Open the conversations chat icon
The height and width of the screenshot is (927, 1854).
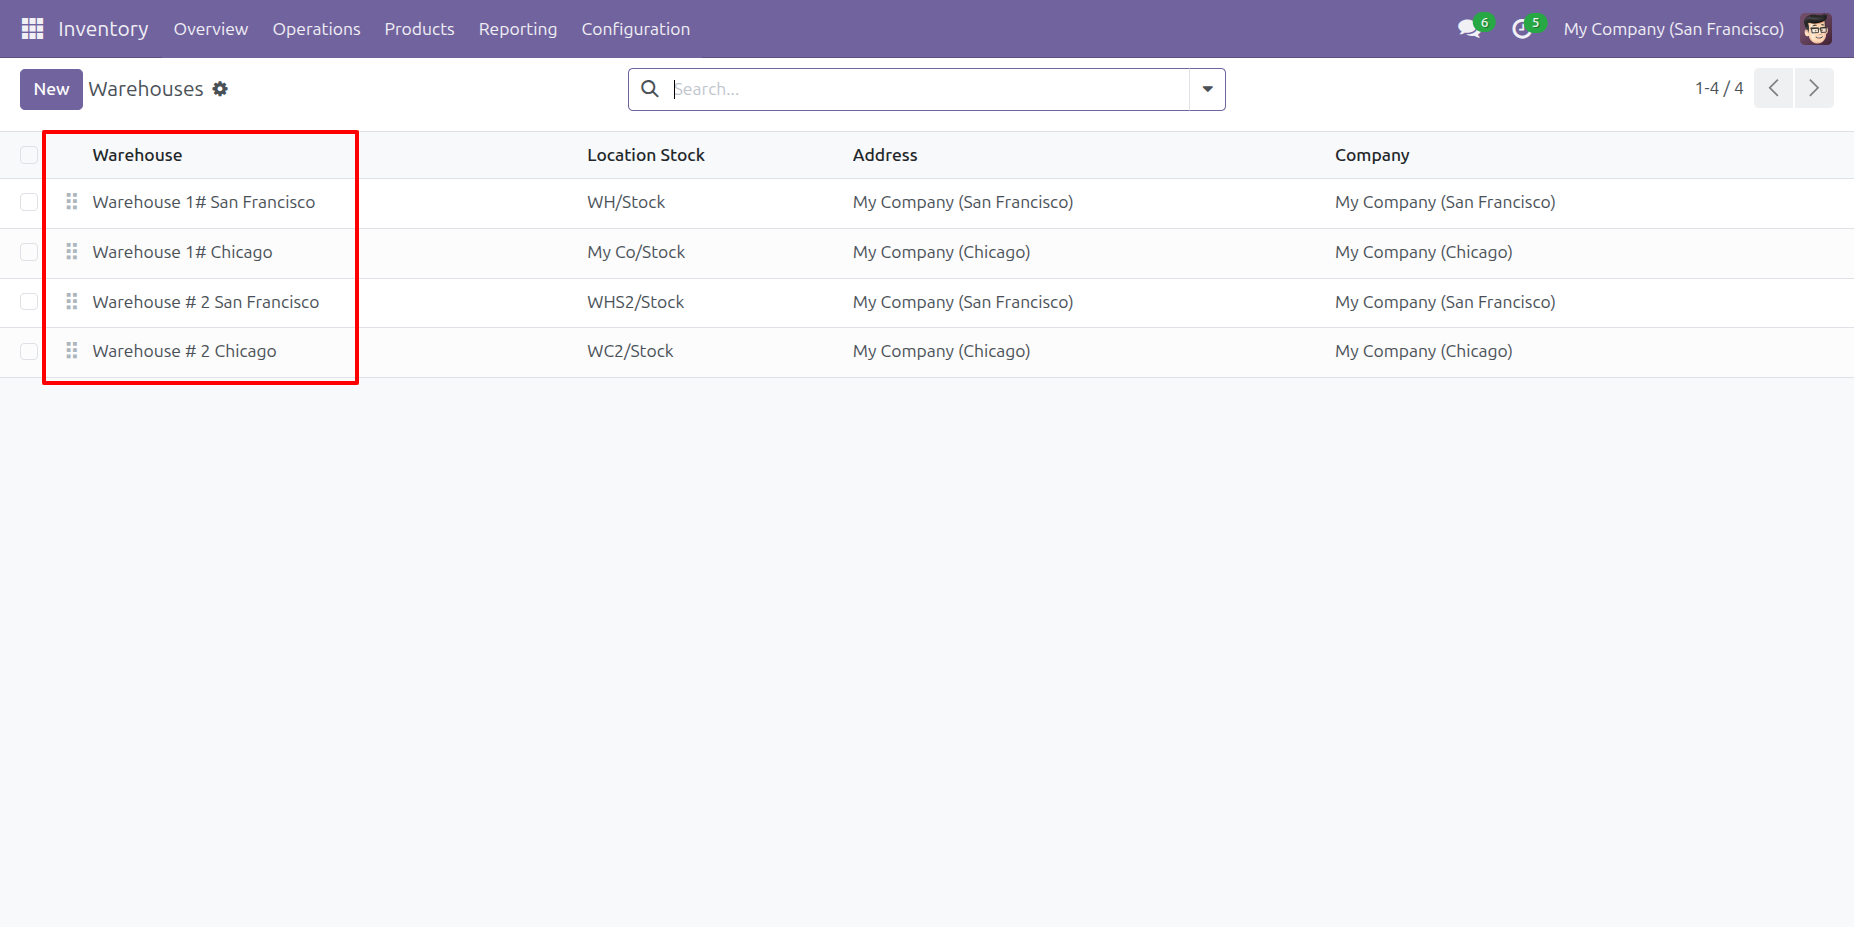click(x=1469, y=29)
